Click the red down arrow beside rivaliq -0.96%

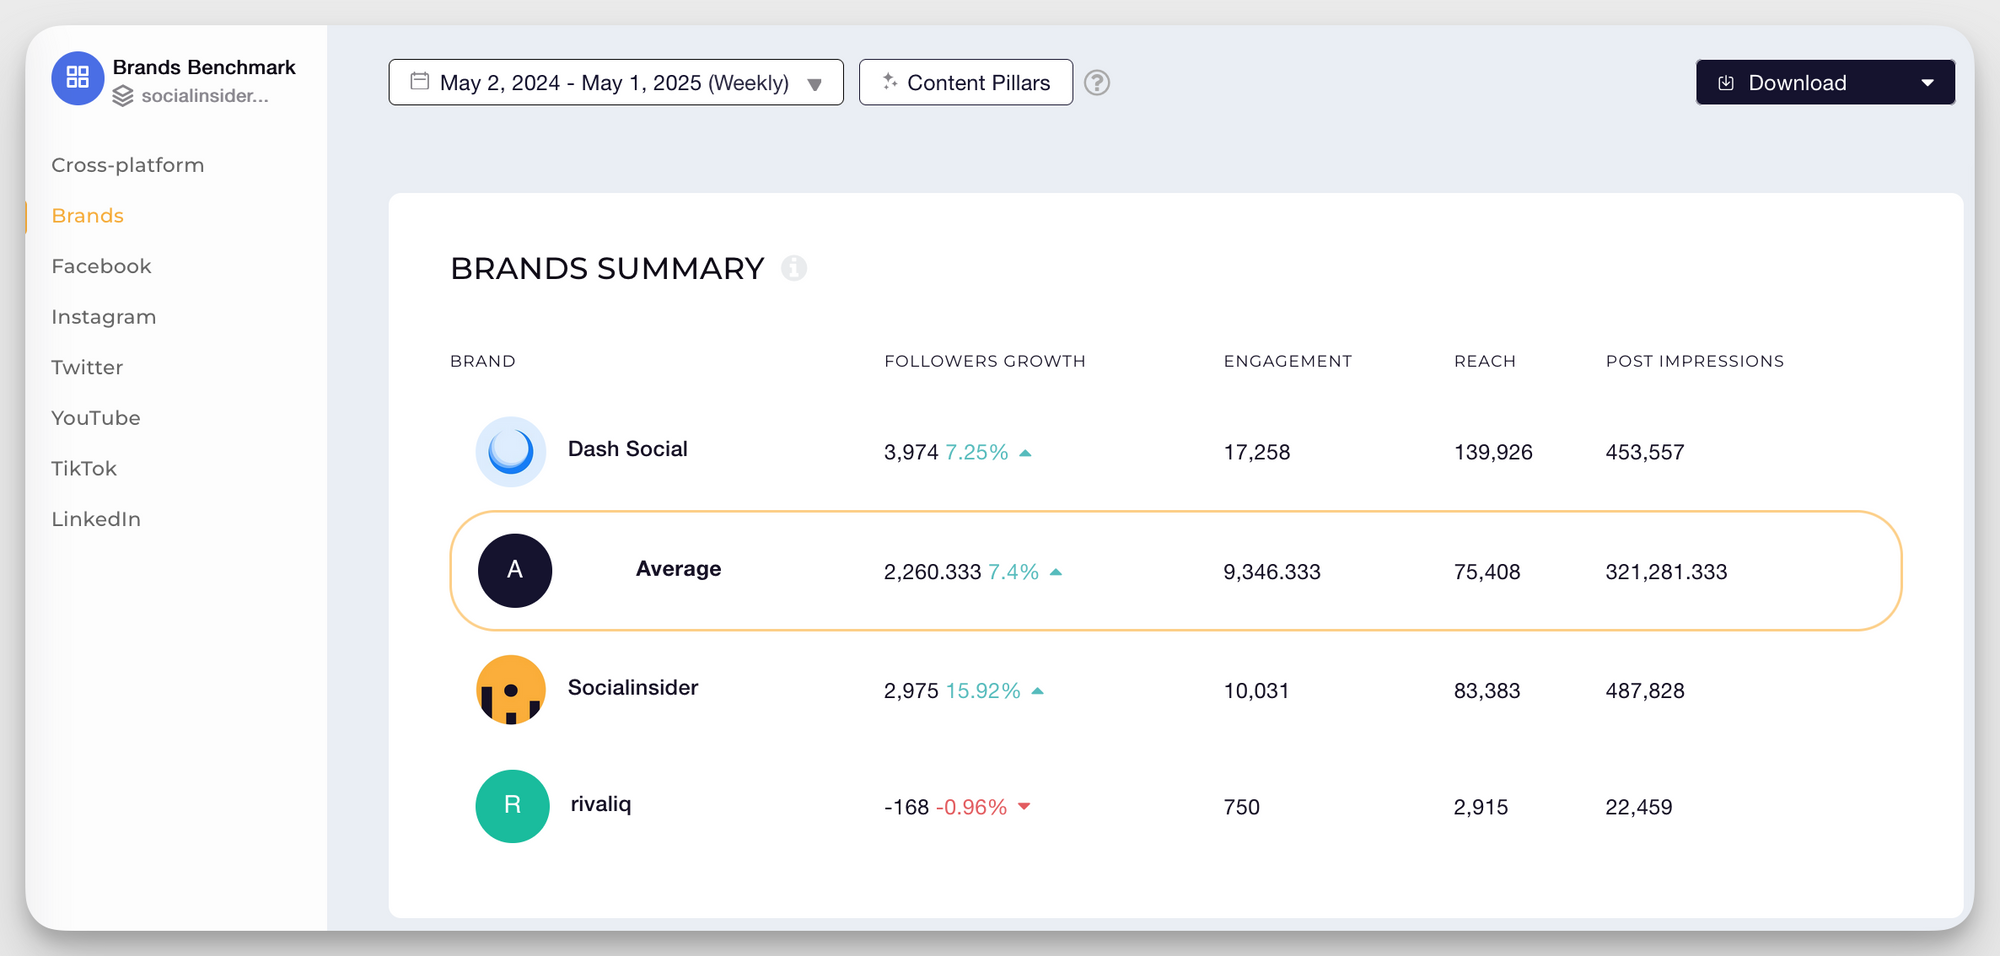pos(1024,806)
